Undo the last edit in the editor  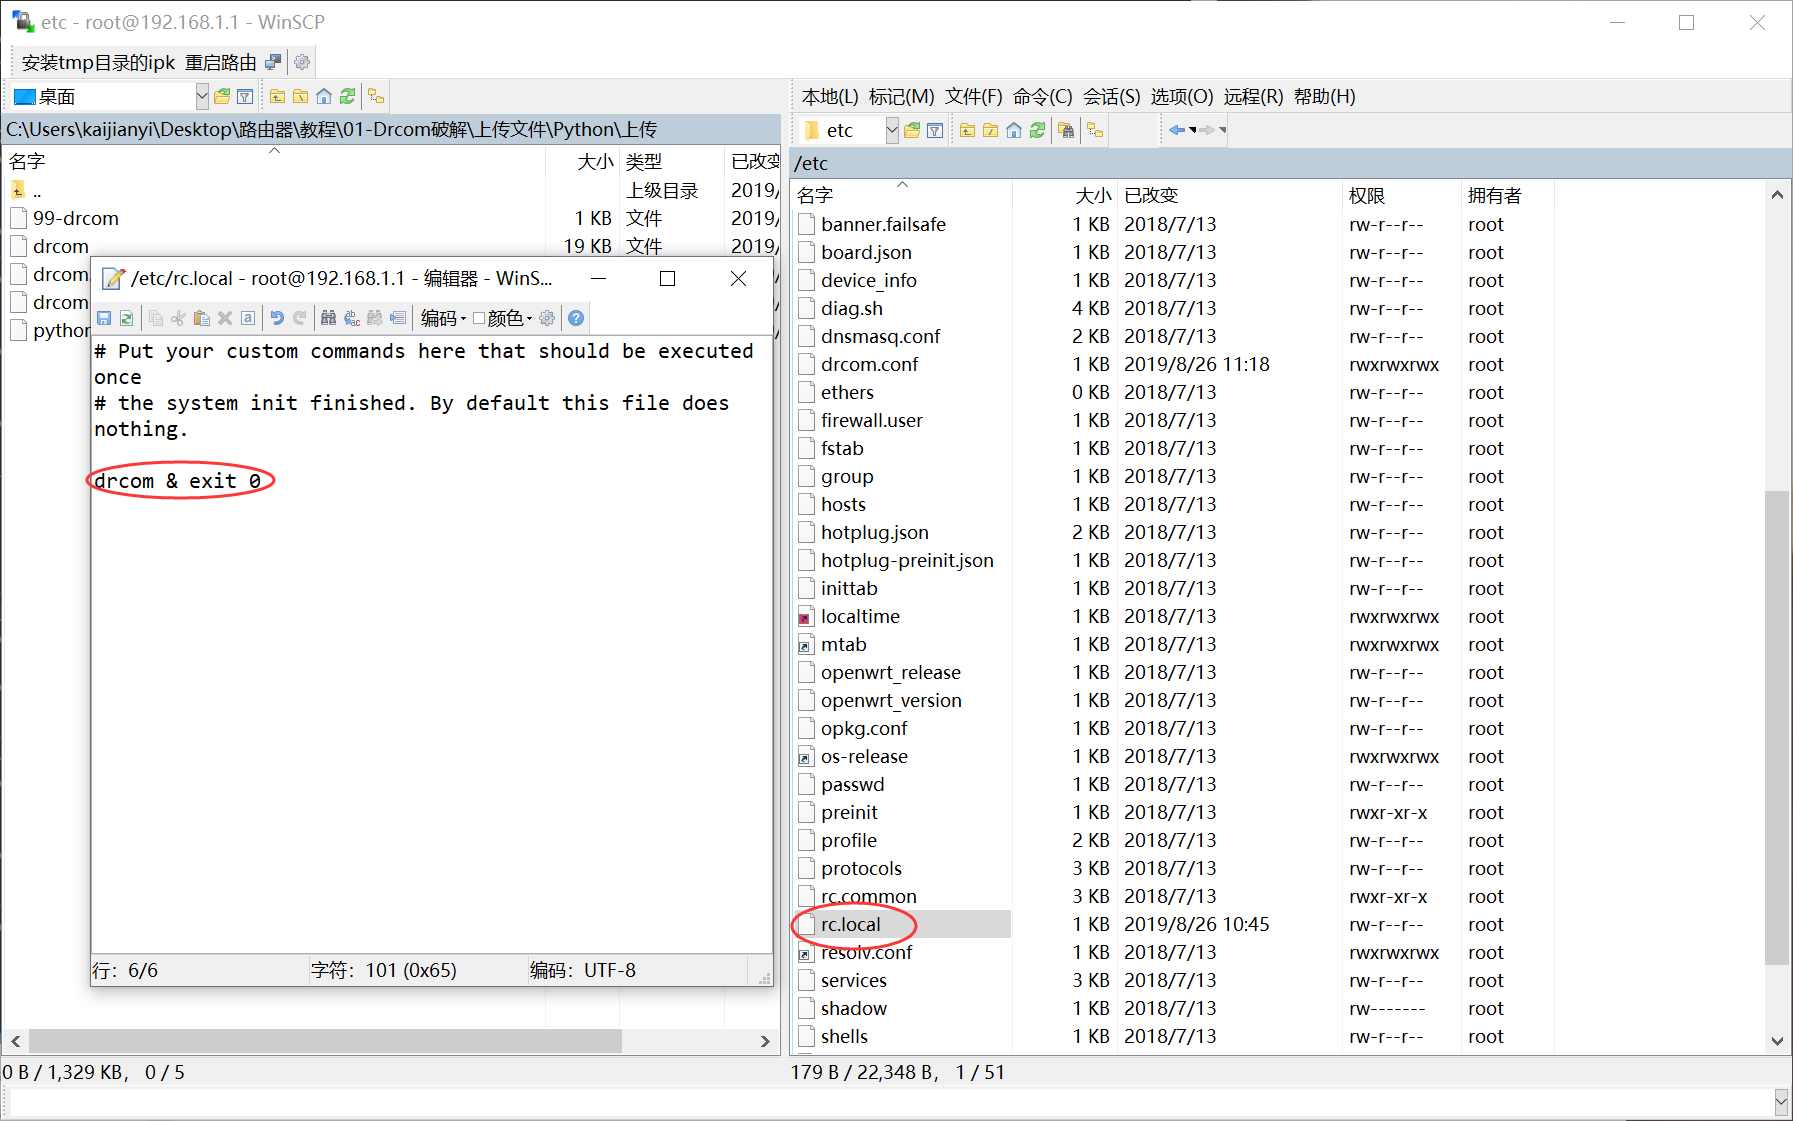click(x=277, y=318)
